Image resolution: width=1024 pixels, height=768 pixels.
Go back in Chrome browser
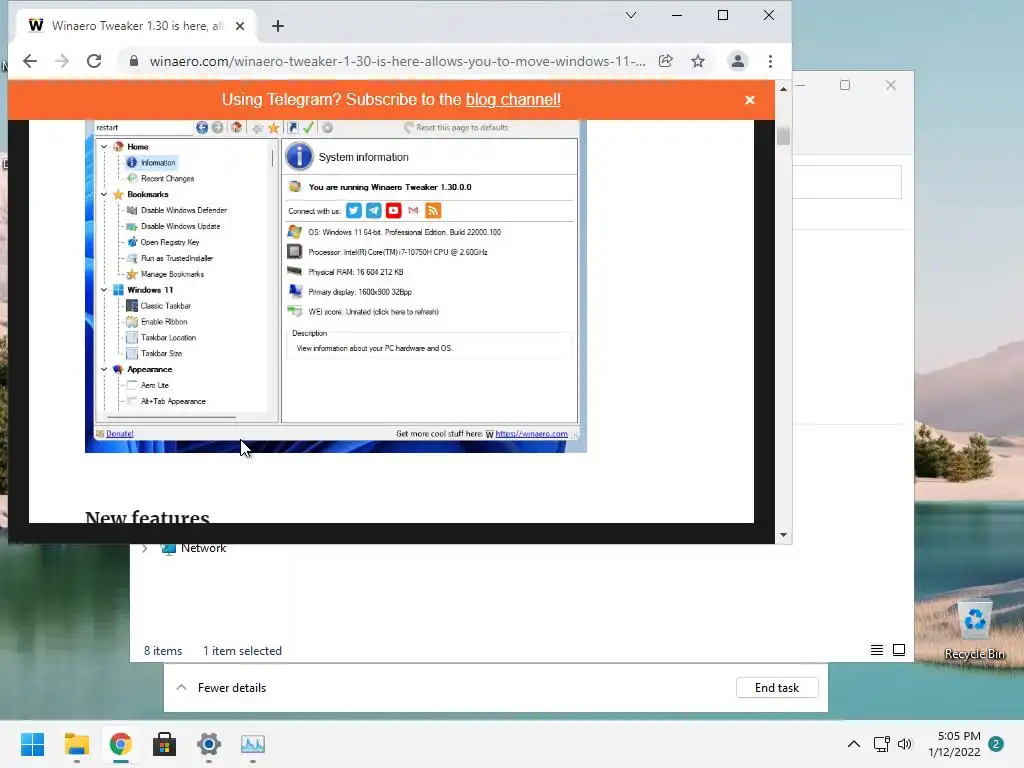pos(30,61)
